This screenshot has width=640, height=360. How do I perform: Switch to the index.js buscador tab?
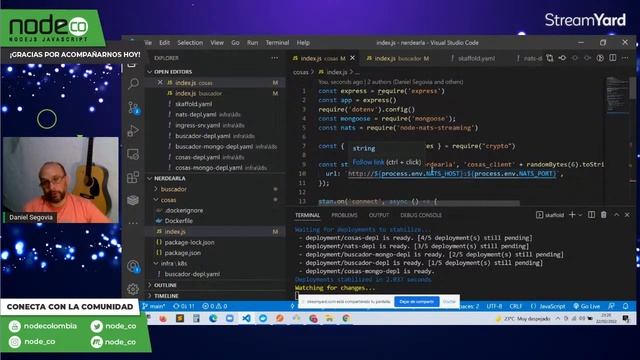(x=398, y=58)
